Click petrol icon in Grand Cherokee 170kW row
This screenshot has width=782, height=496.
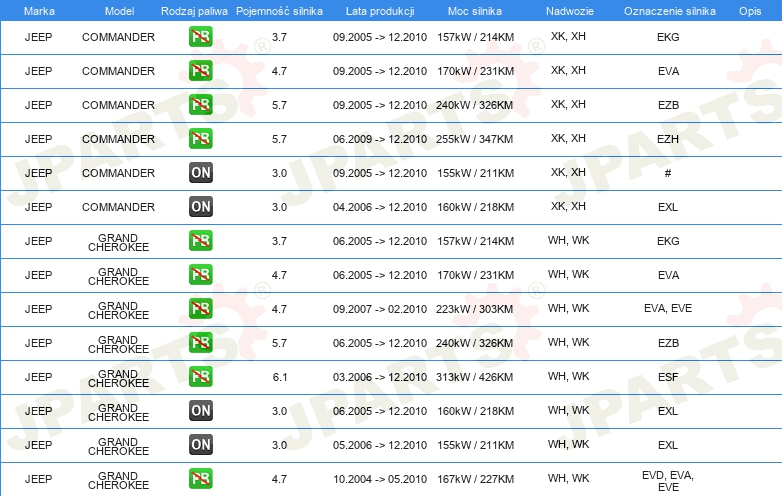click(200, 274)
